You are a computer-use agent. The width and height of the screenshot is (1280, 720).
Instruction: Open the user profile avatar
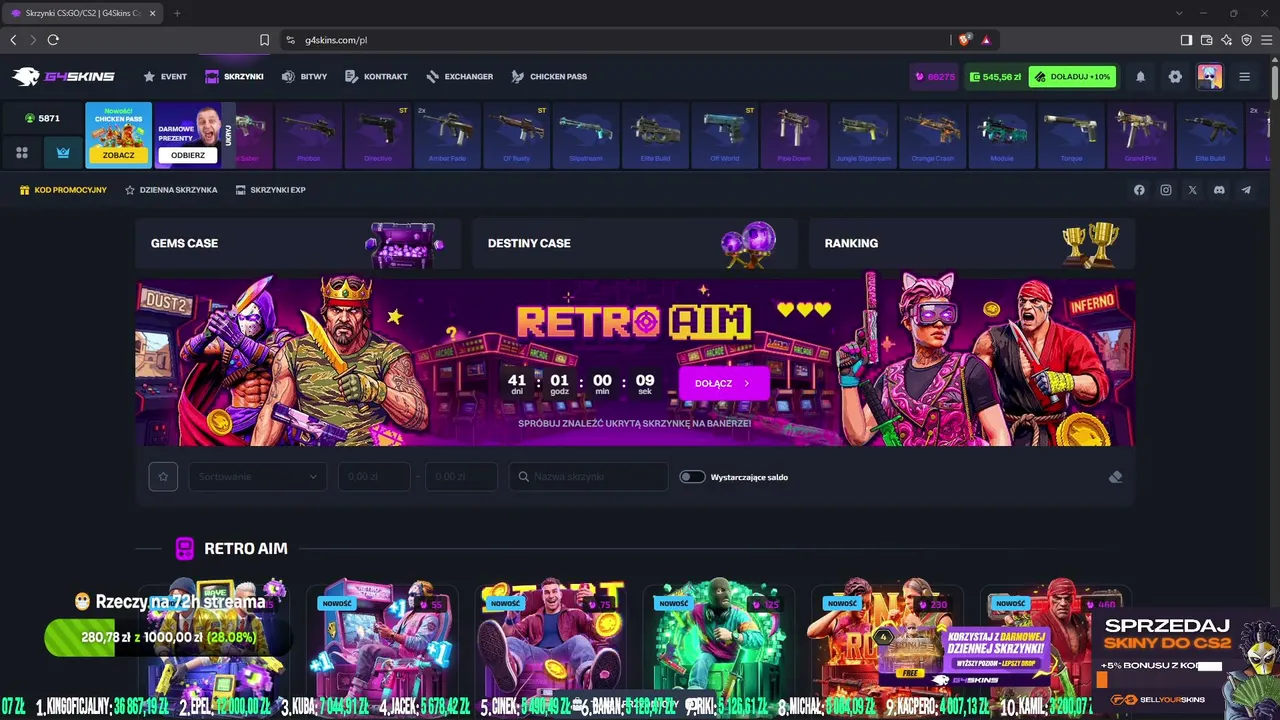[x=1210, y=77]
